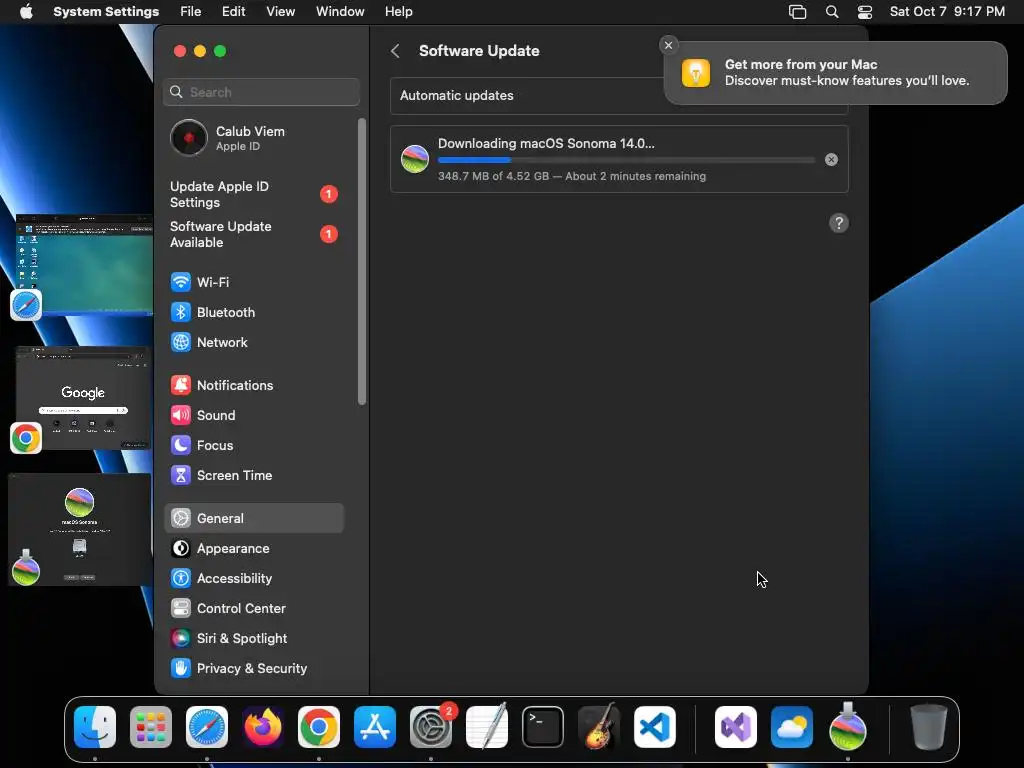Click System Settings icon in Dock

[431, 727]
